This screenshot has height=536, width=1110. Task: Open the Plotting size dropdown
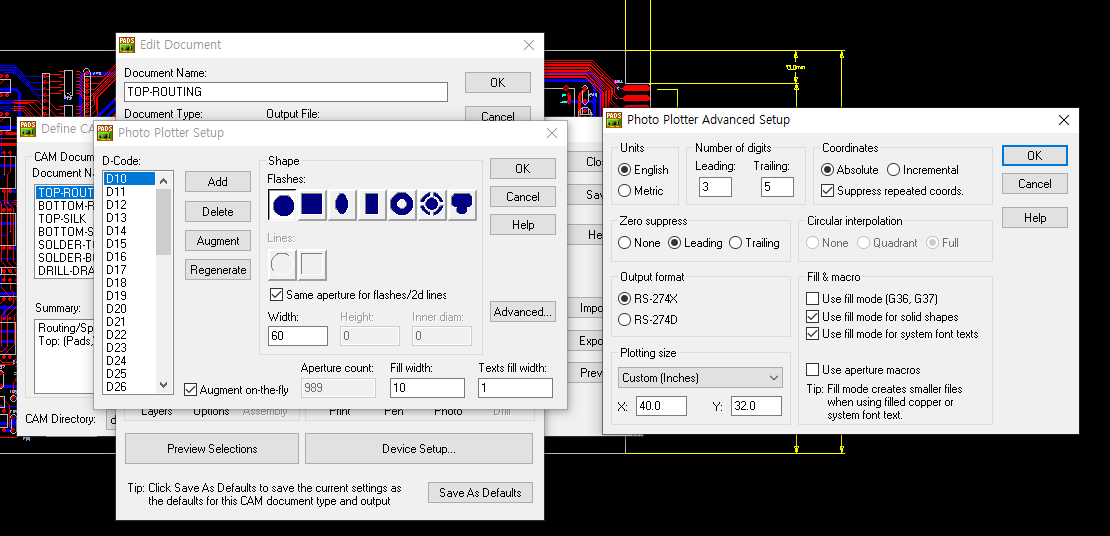click(x=700, y=378)
